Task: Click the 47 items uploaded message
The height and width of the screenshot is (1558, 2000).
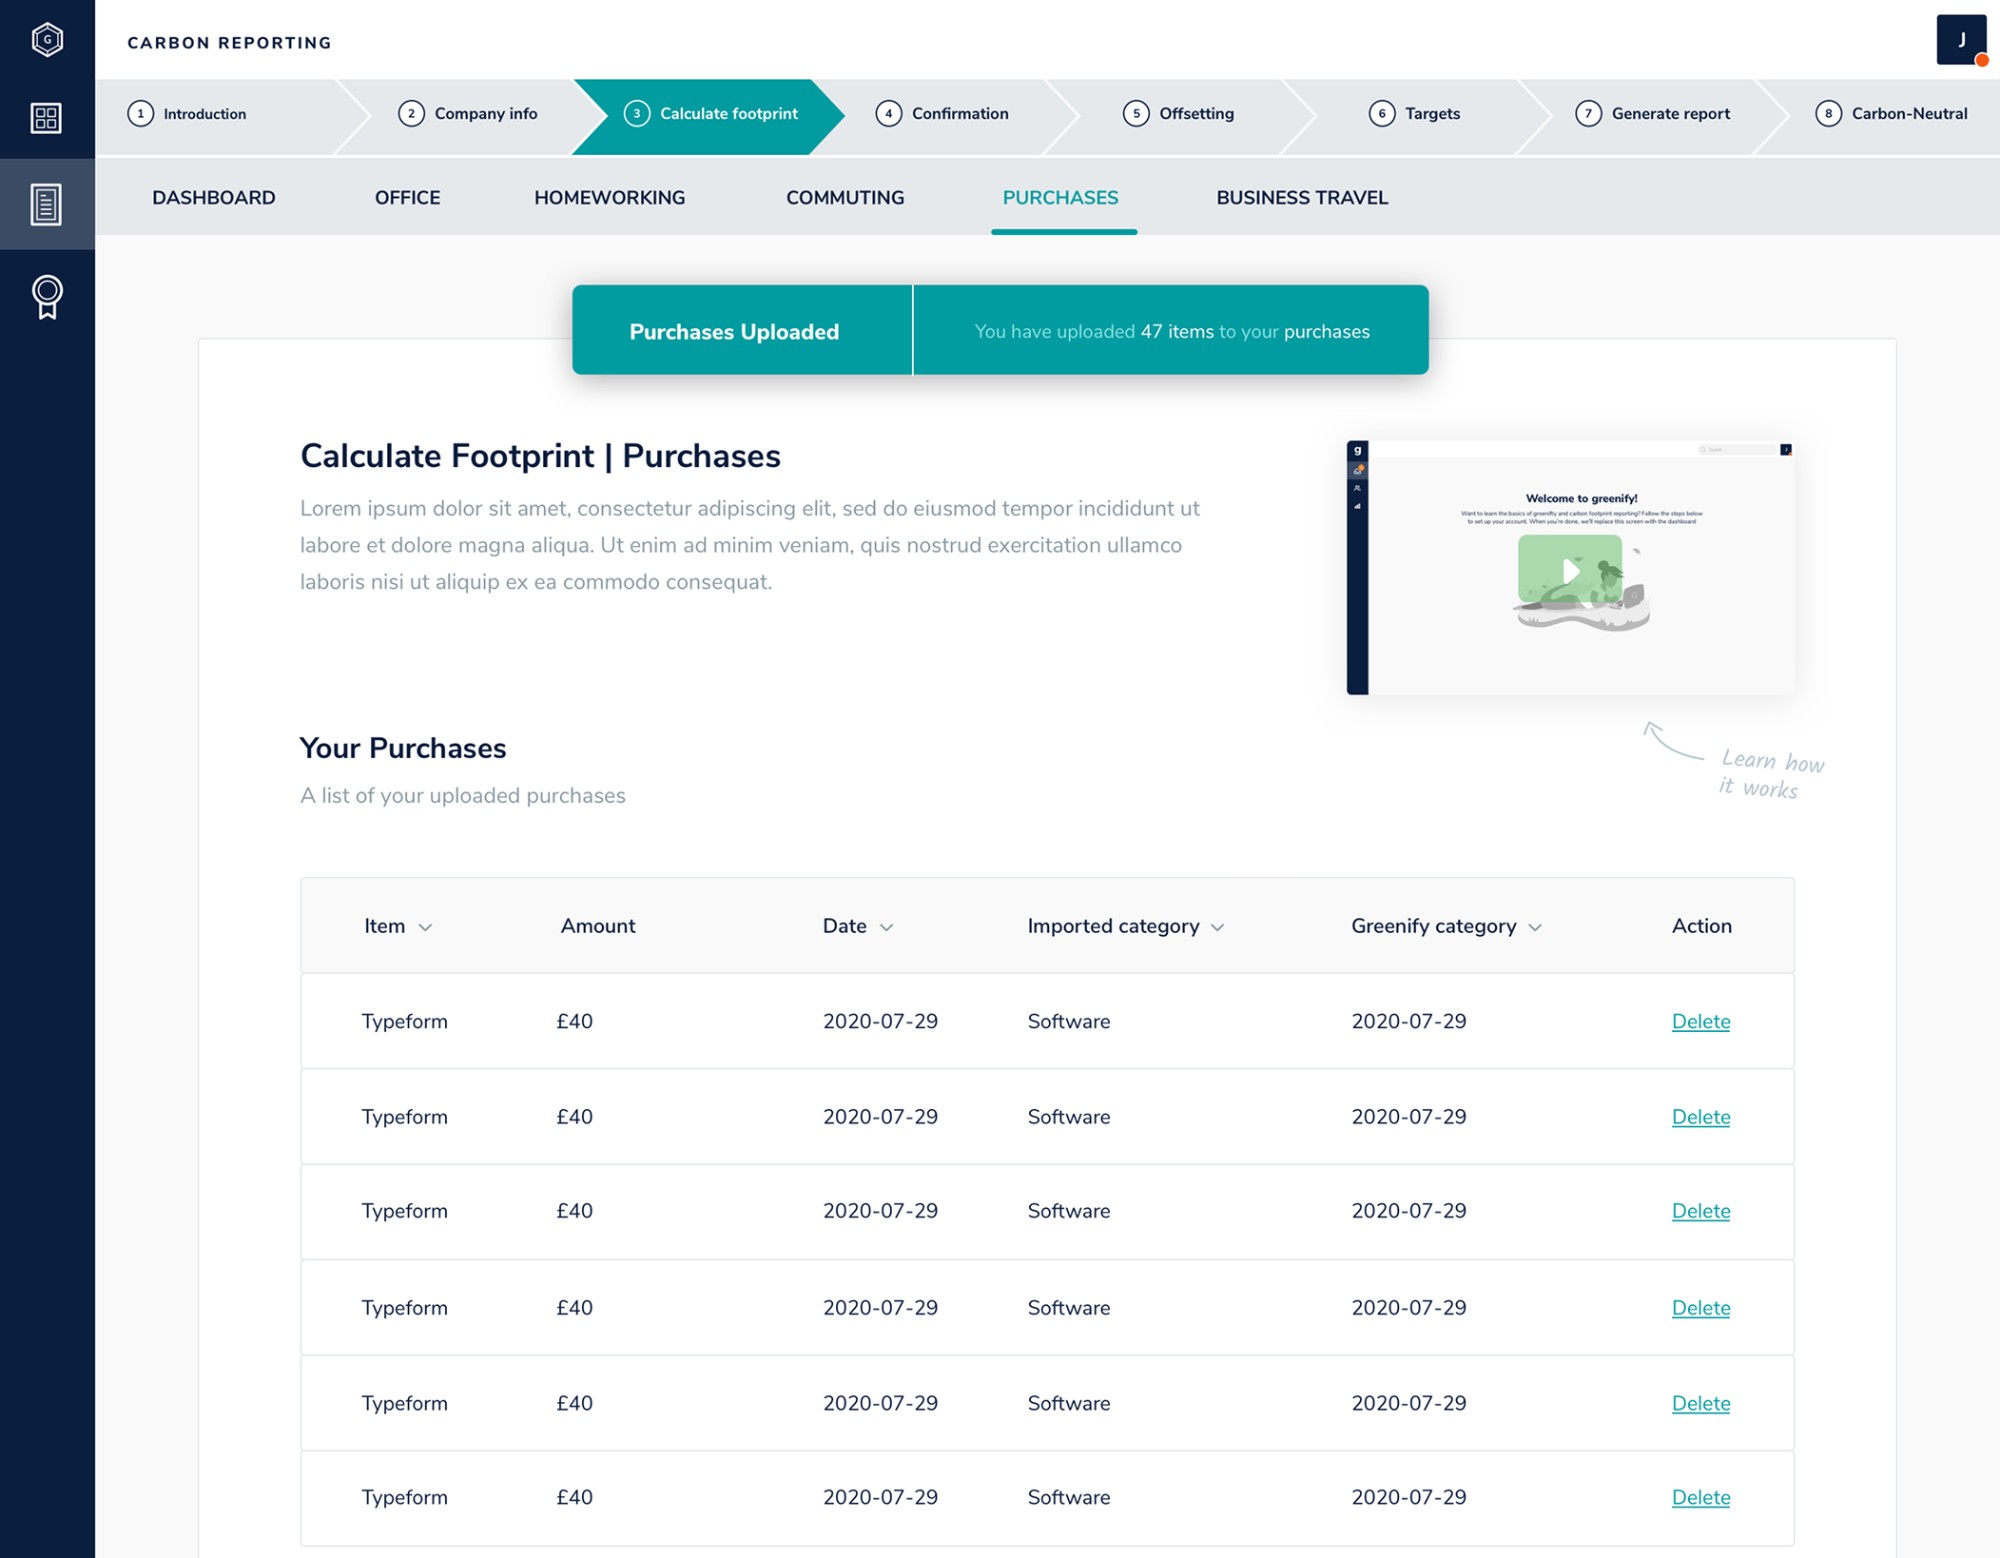Action: (x=1172, y=332)
